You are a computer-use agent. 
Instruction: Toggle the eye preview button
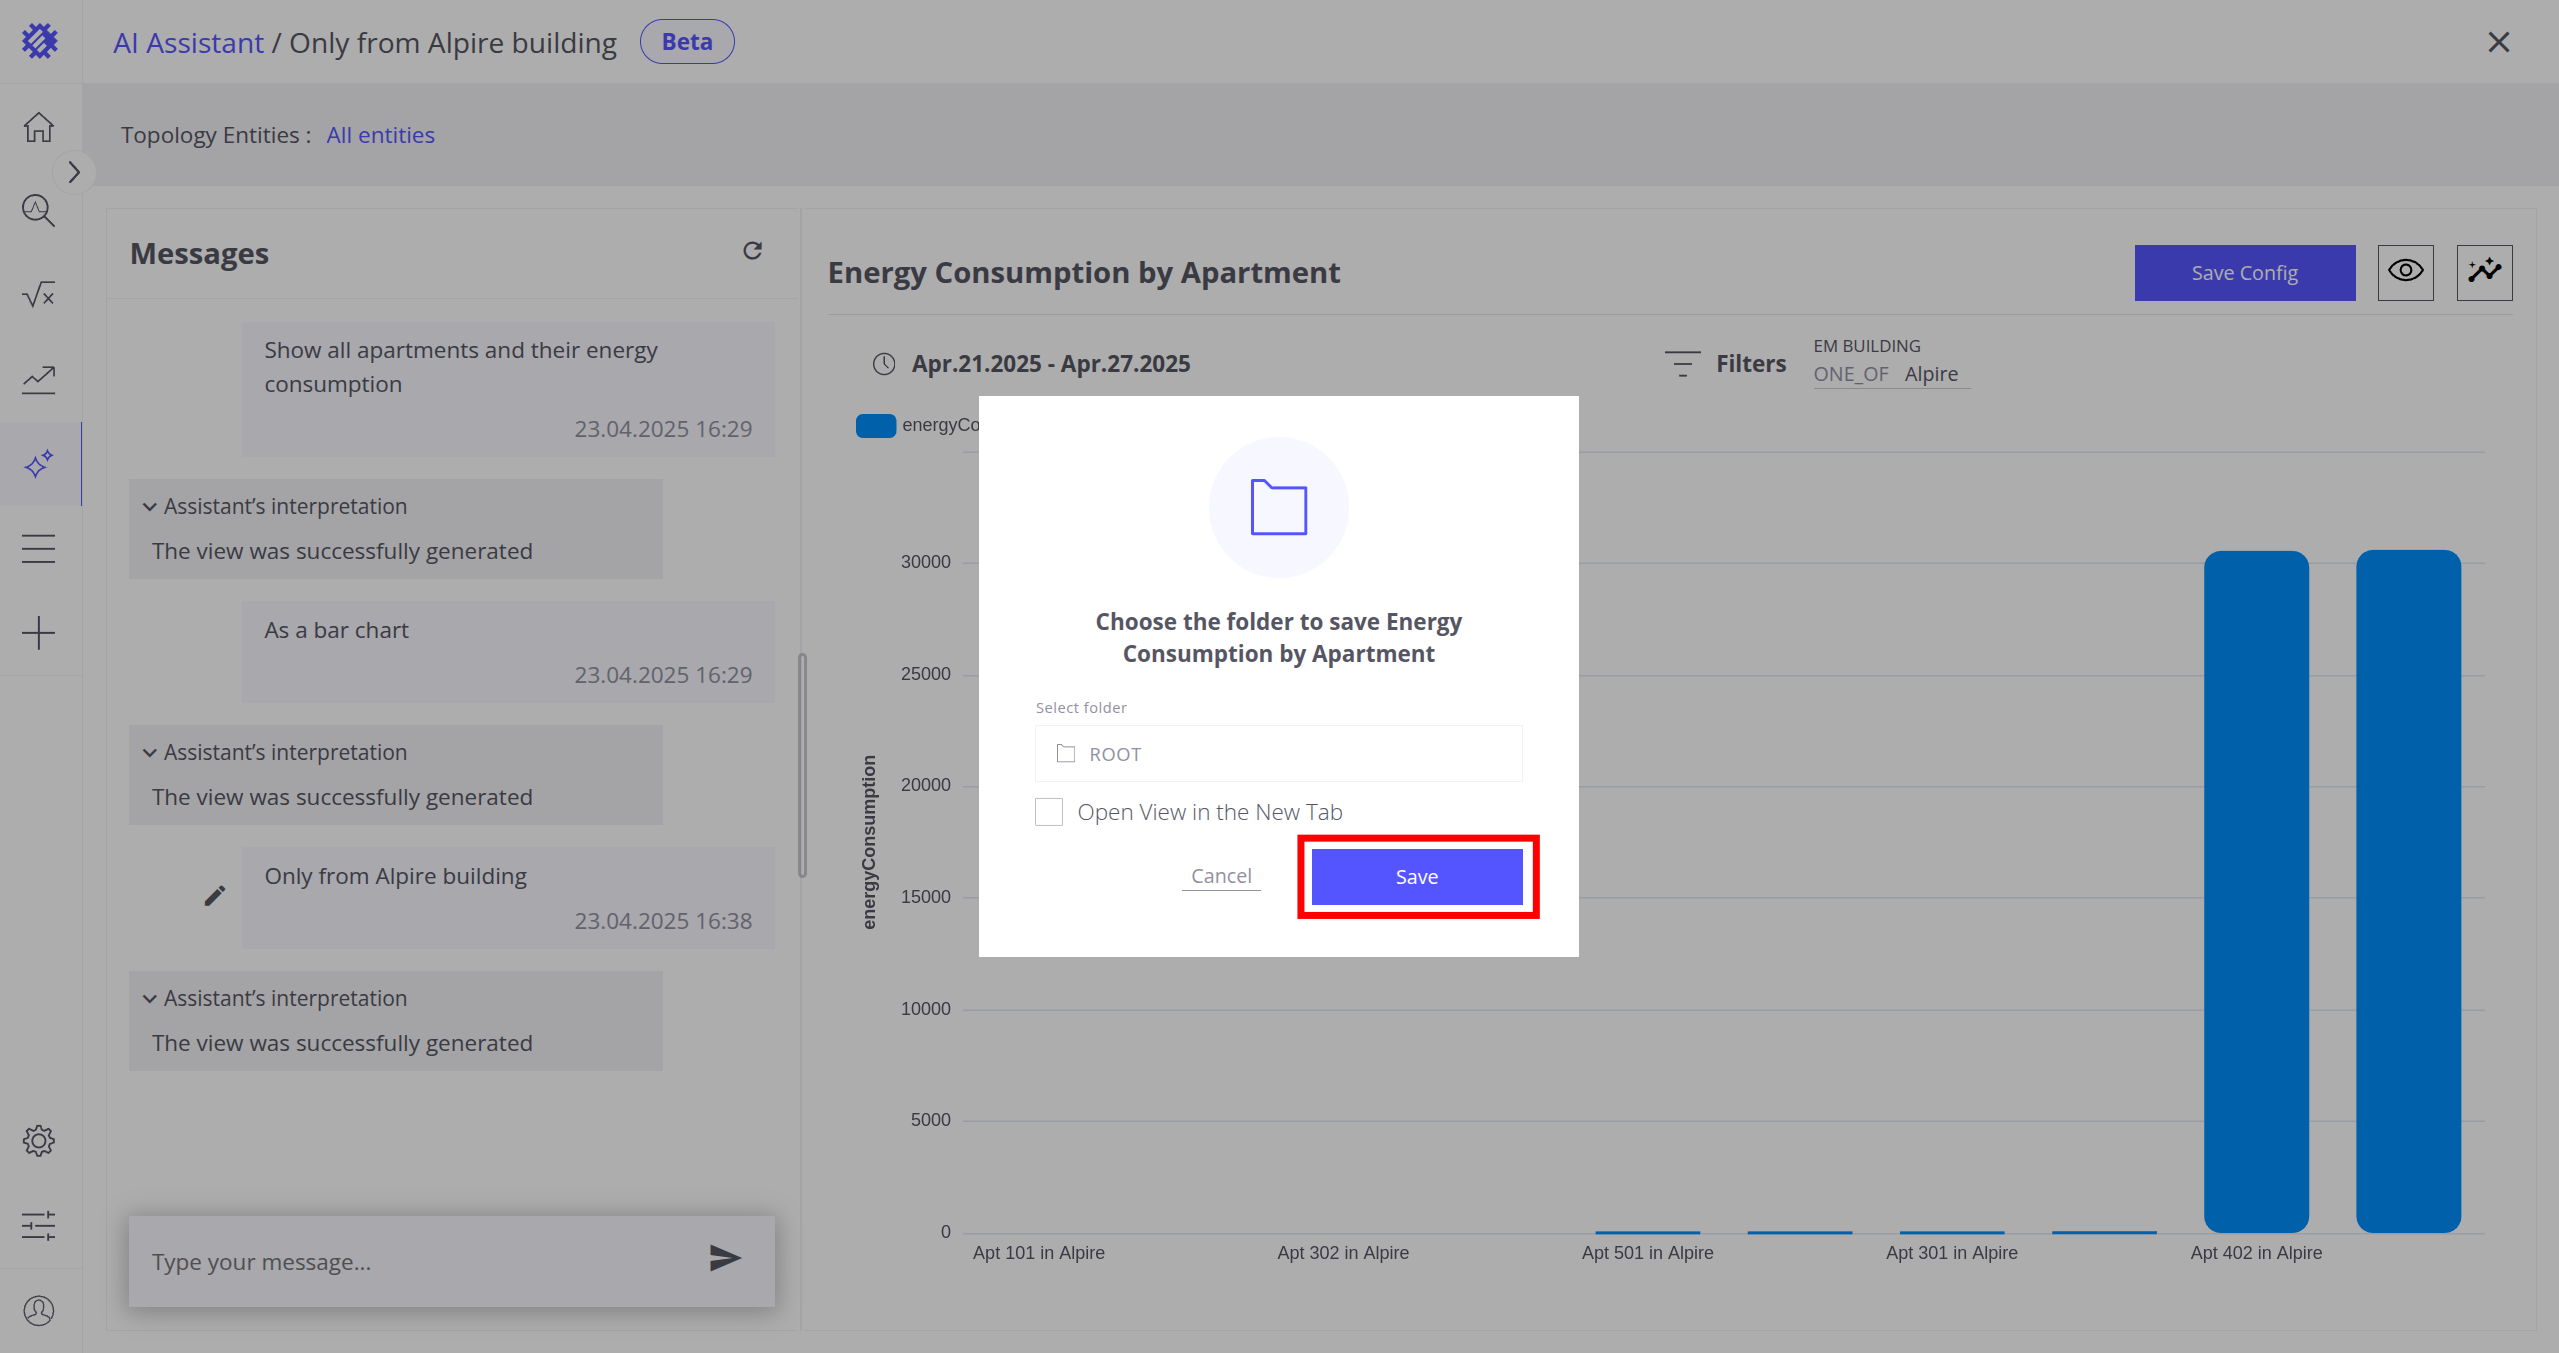point(2405,272)
